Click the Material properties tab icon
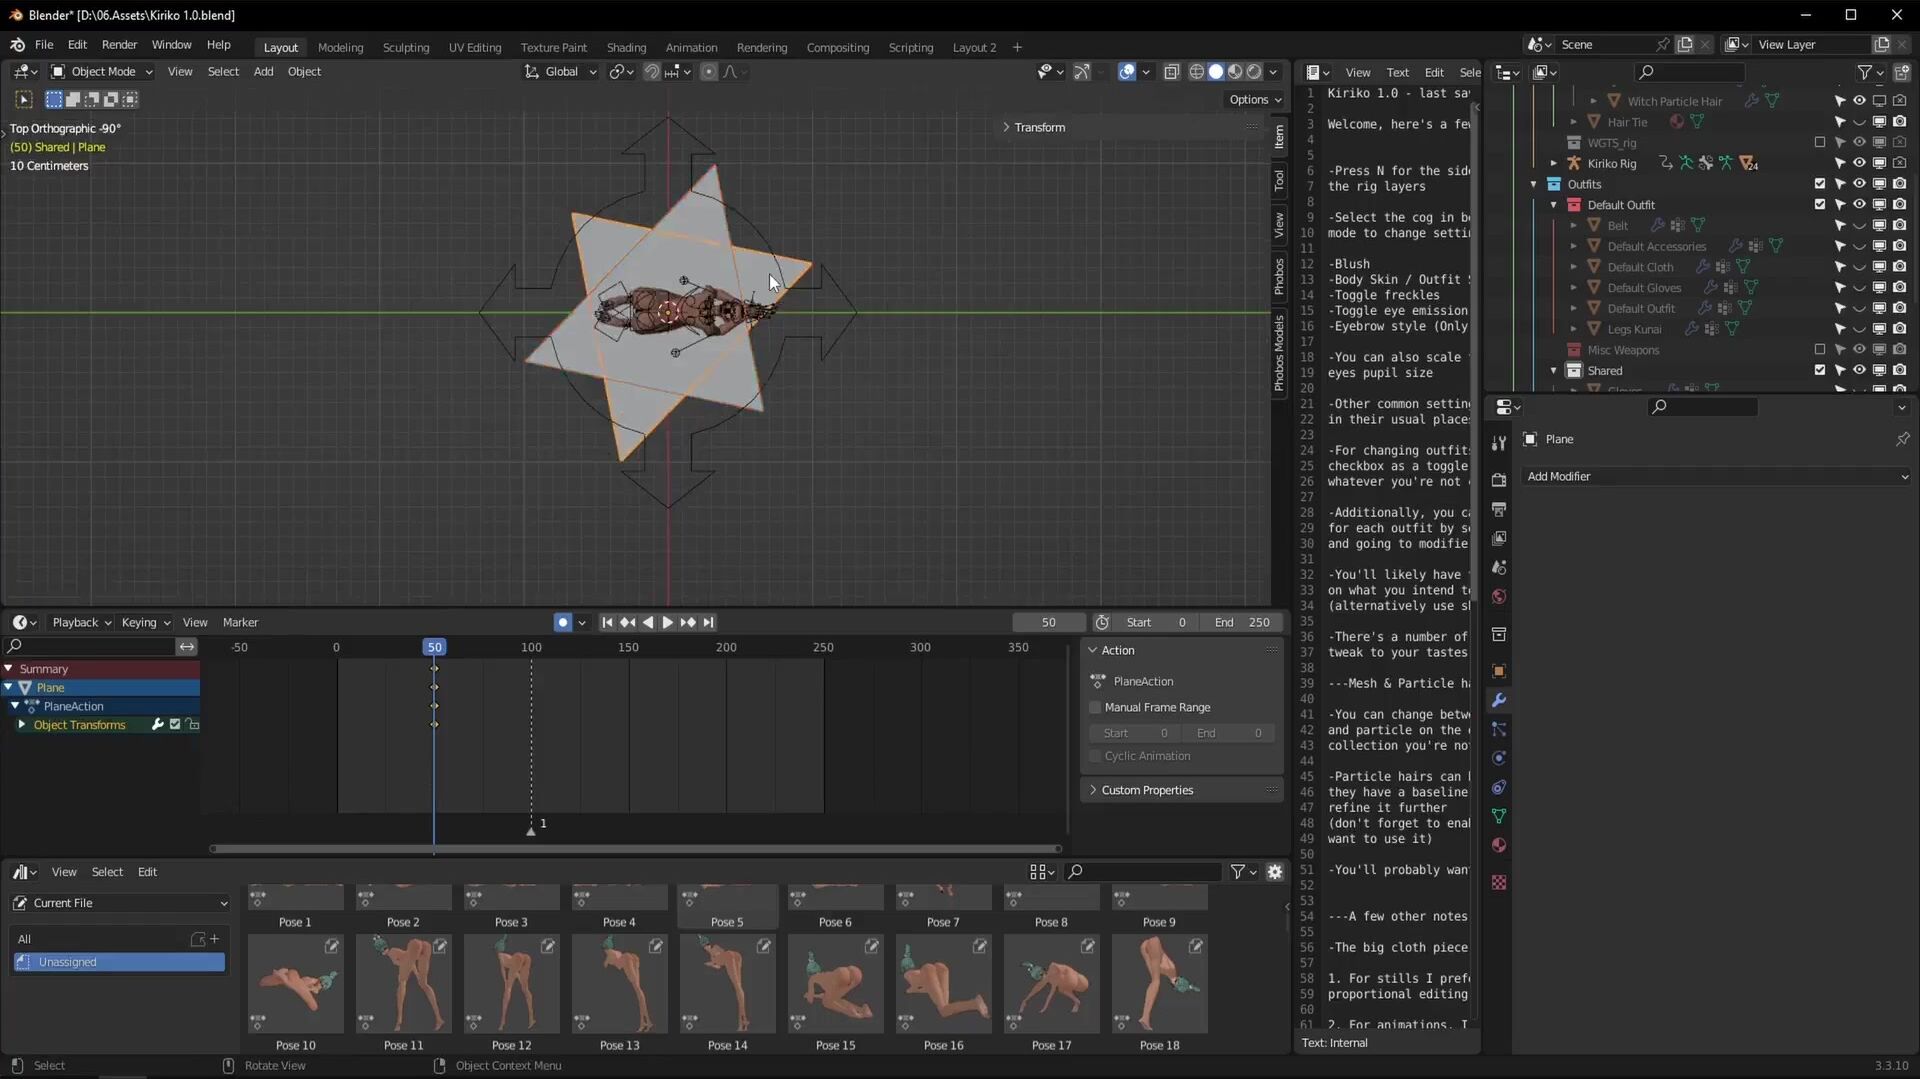1920x1079 pixels. pyautogui.click(x=1498, y=846)
